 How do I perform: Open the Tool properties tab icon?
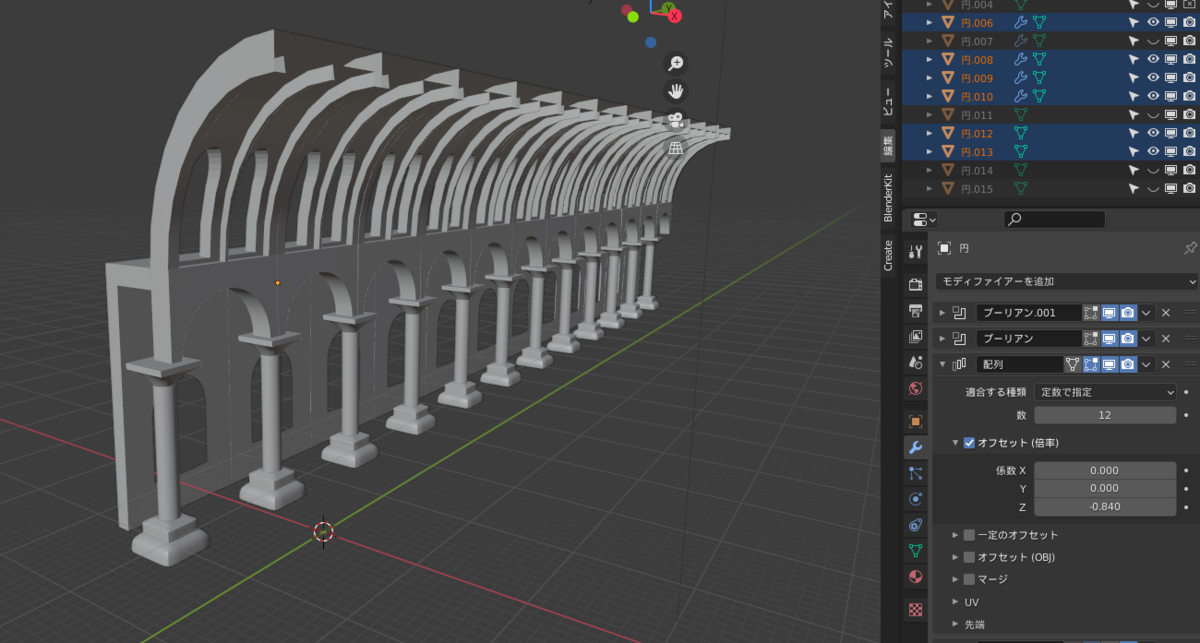click(915, 250)
